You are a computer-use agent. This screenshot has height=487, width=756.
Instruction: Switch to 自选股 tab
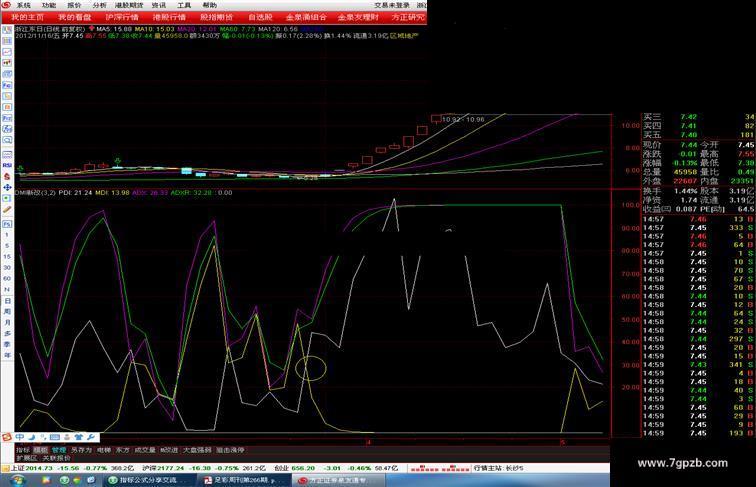pyautogui.click(x=260, y=17)
